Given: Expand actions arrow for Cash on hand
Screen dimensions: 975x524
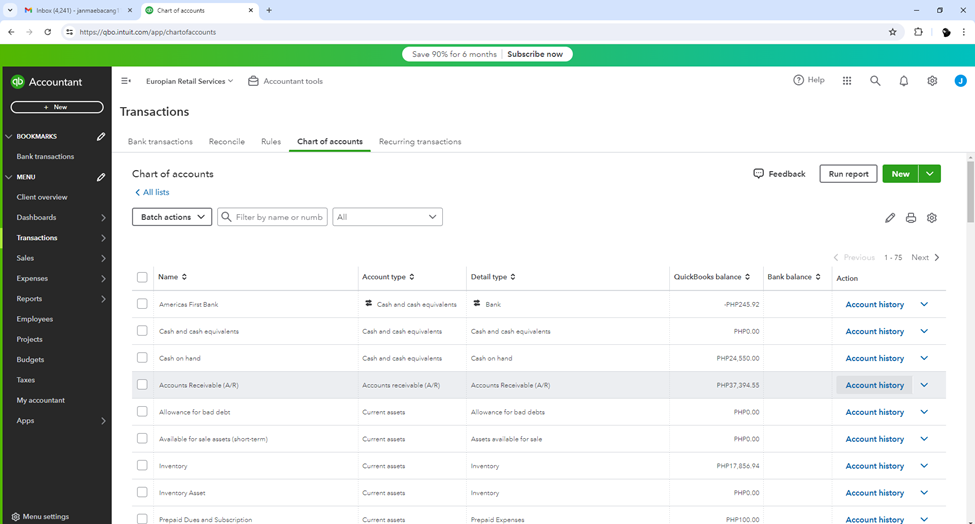Looking at the screenshot, I should pos(924,358).
